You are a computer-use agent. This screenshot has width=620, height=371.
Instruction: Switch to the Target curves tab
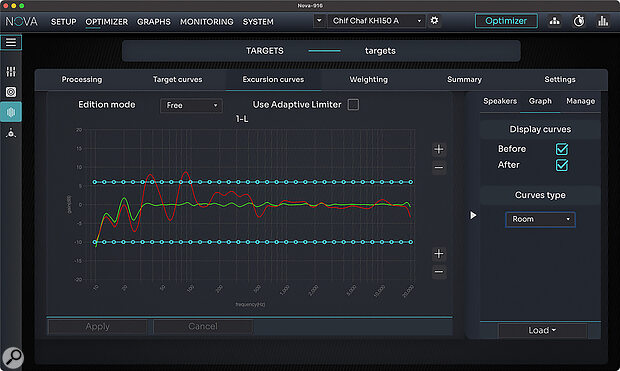click(178, 80)
